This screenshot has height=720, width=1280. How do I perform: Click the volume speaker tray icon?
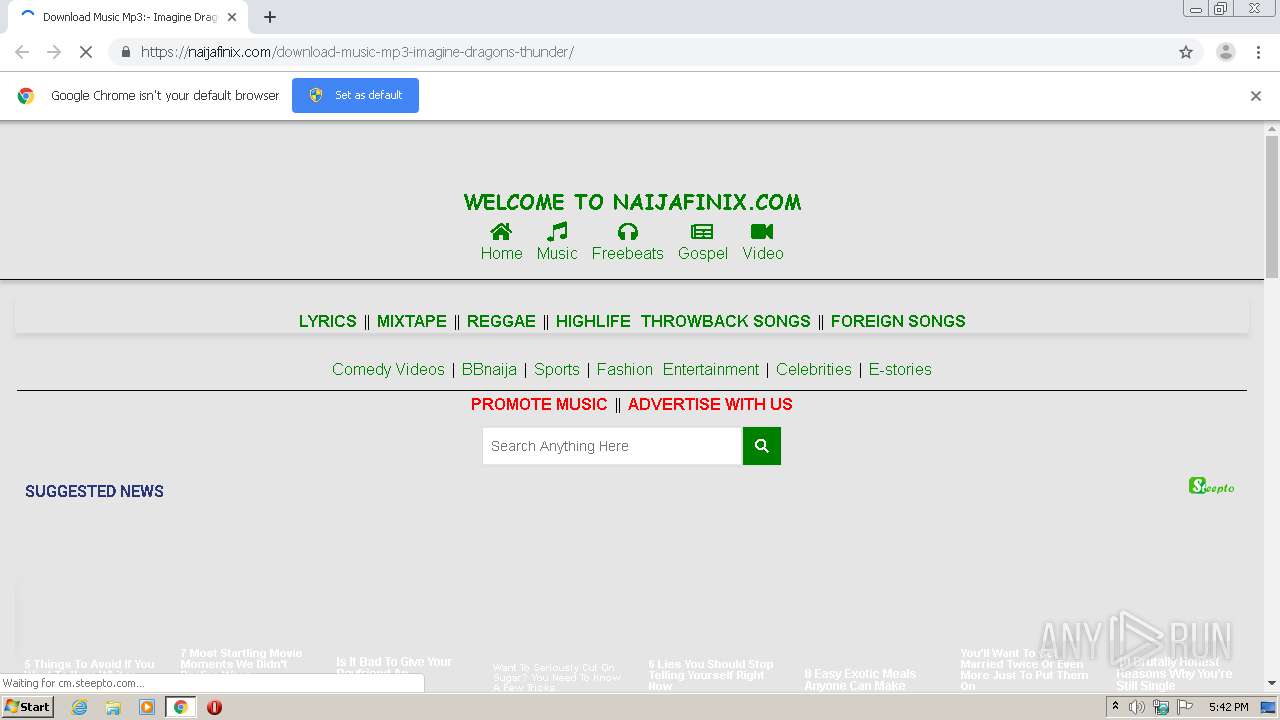pos(1137,707)
